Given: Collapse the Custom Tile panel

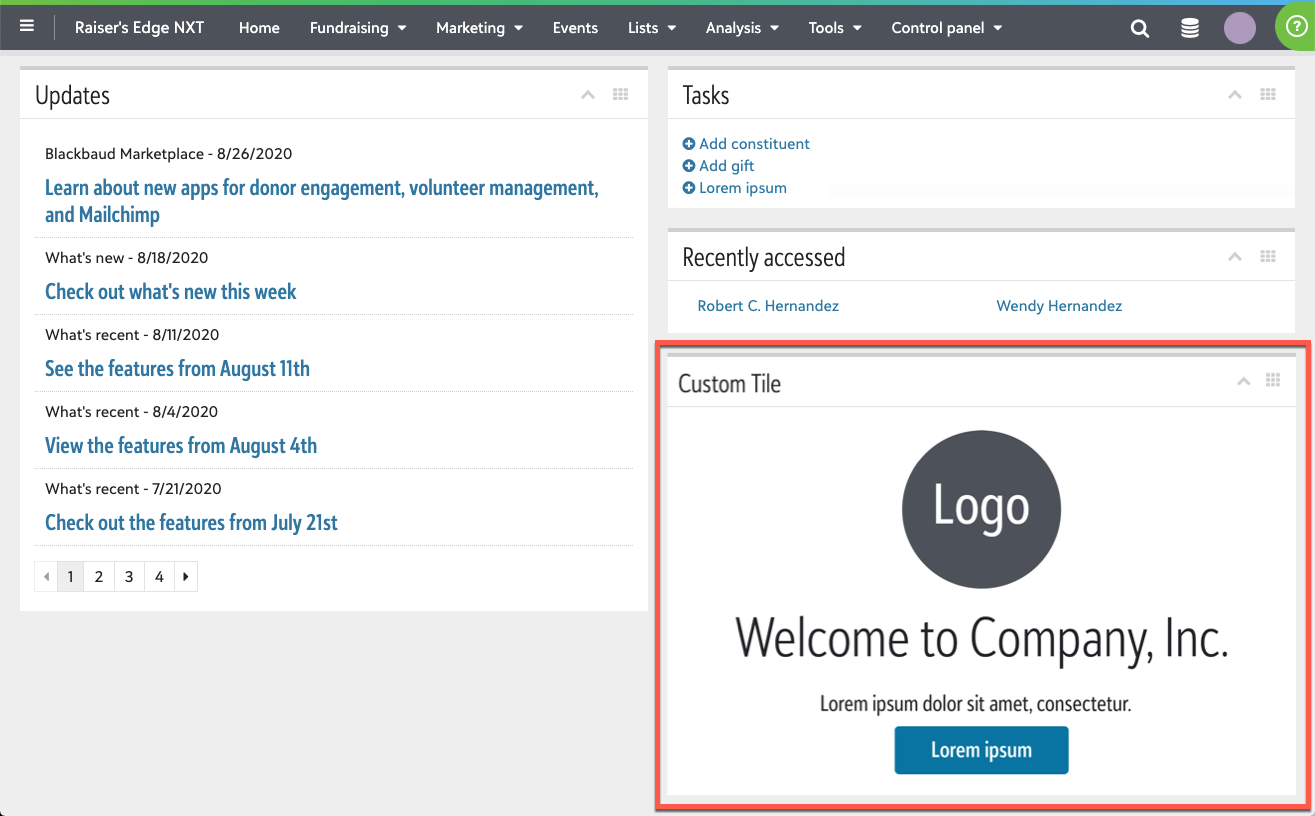Looking at the screenshot, I should tap(1243, 381).
